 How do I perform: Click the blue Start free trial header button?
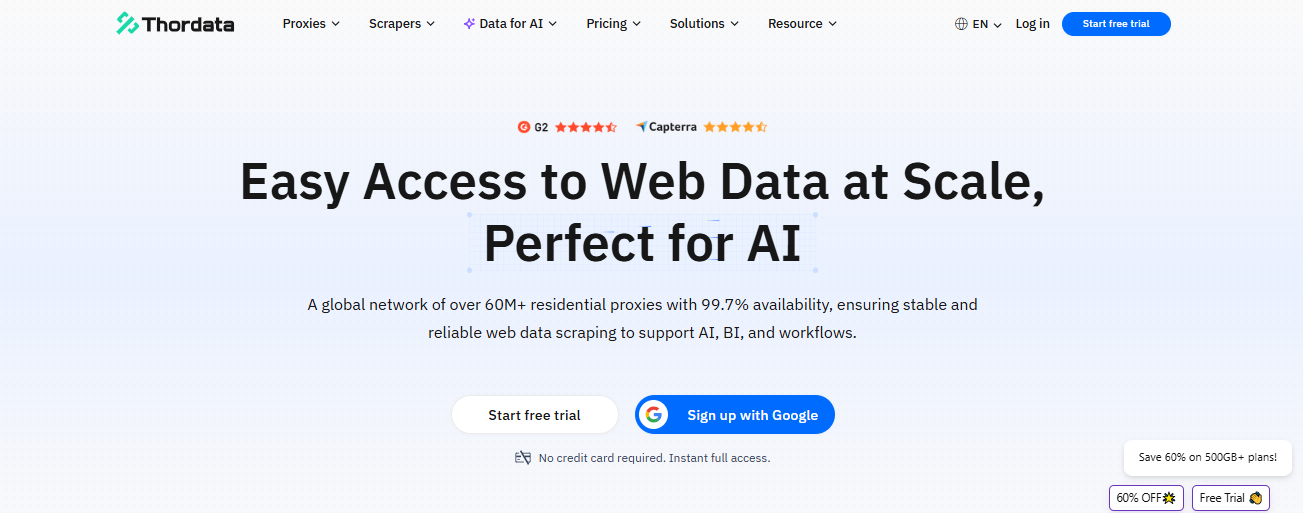click(1116, 24)
